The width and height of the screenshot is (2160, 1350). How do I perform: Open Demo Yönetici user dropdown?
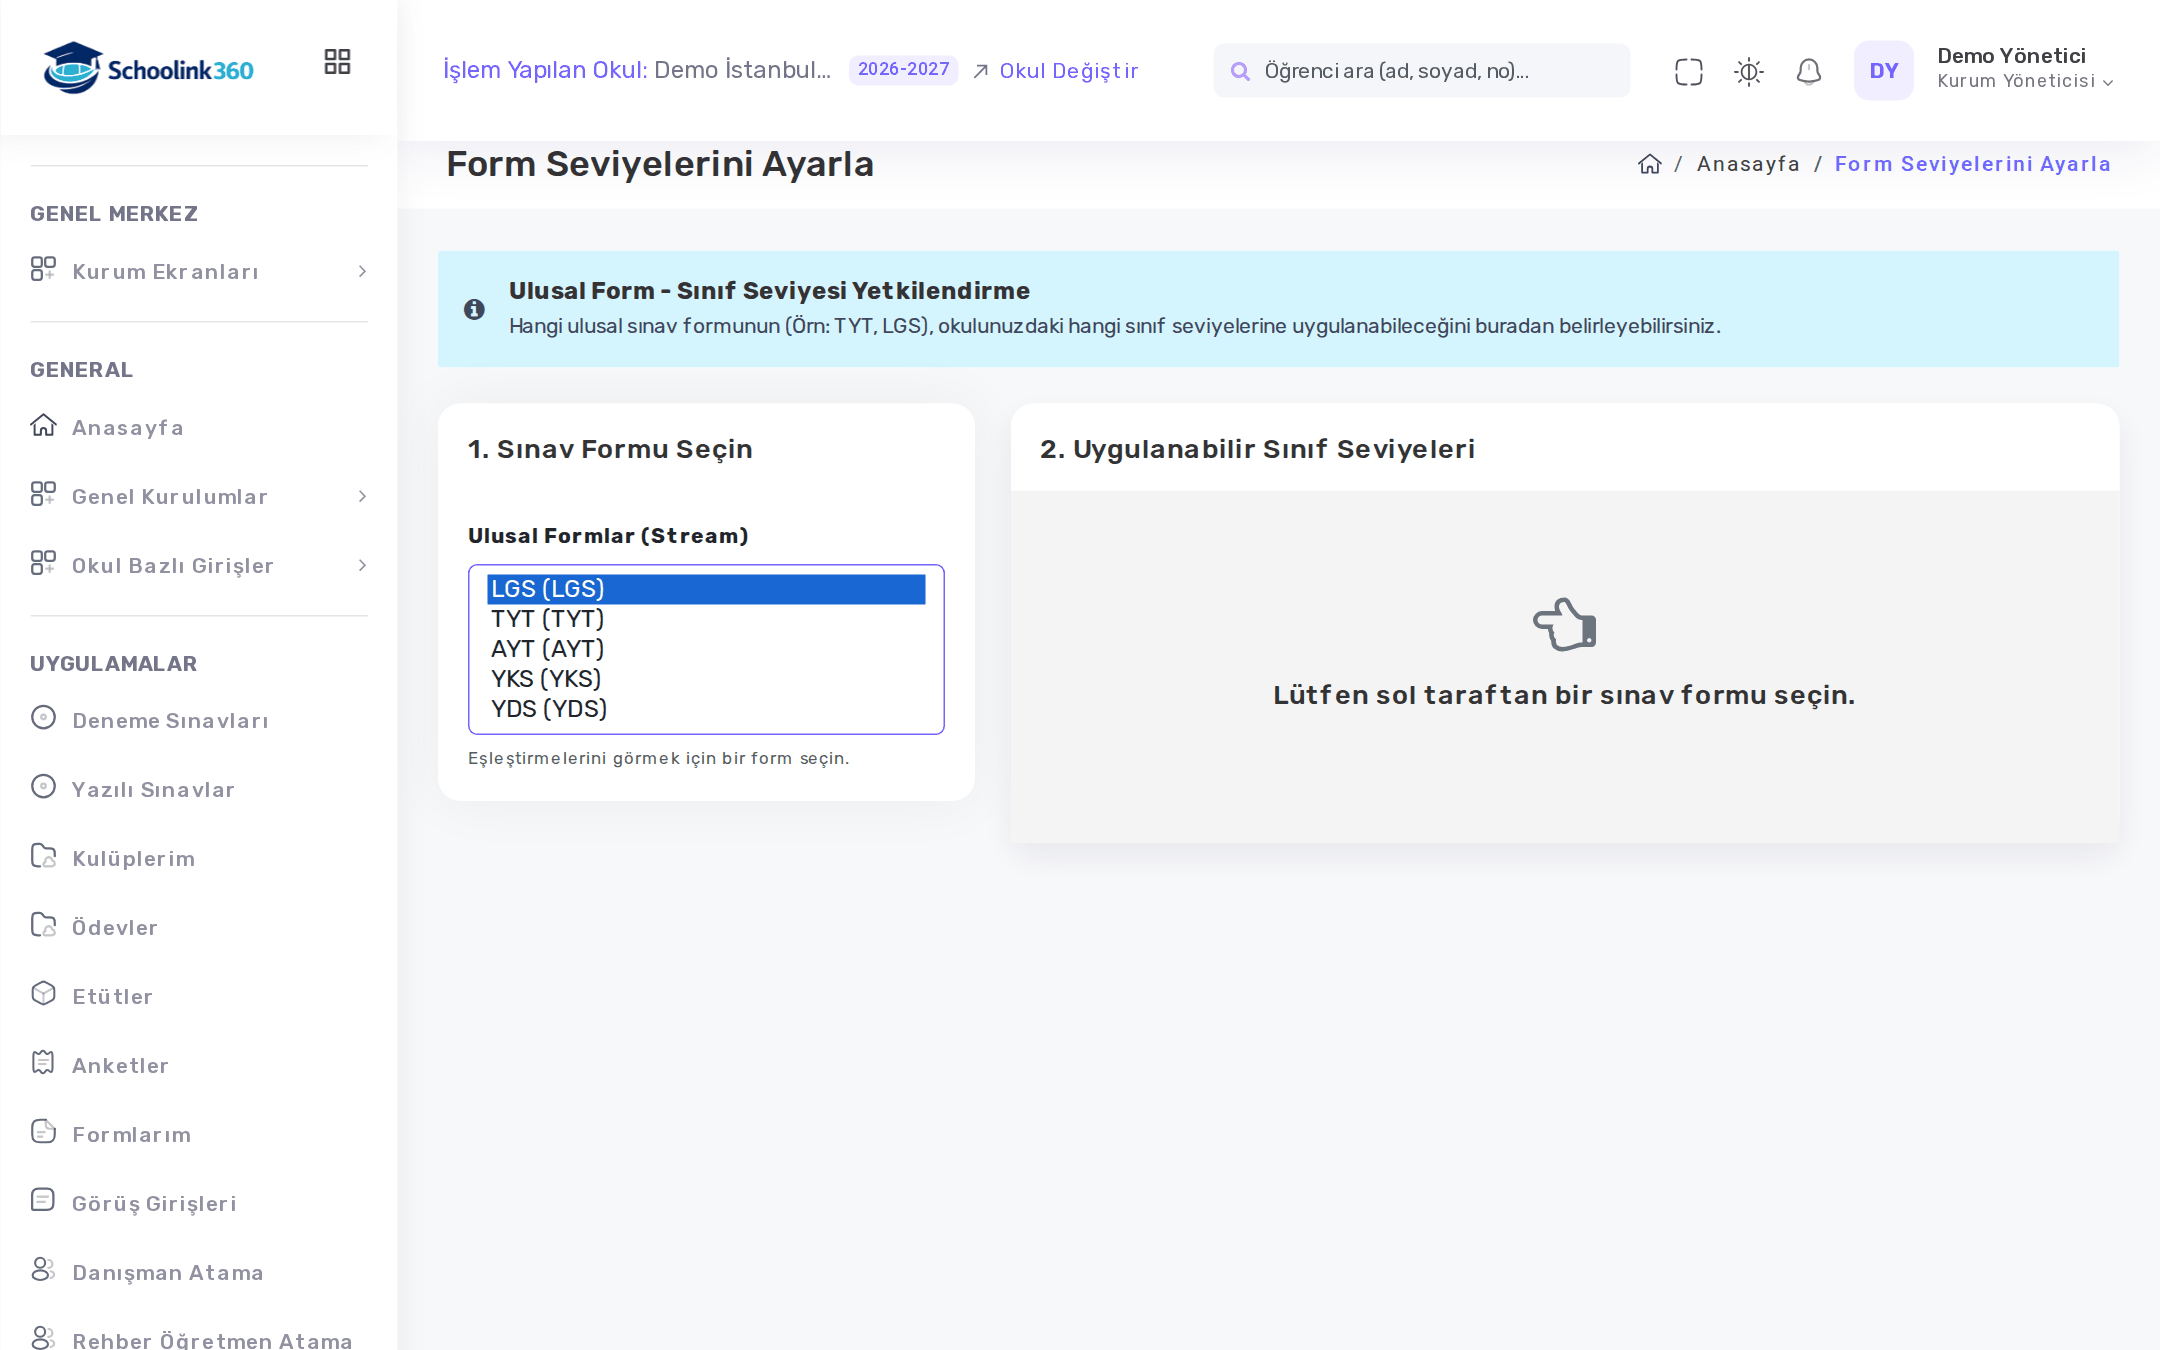pyautogui.click(x=2024, y=69)
